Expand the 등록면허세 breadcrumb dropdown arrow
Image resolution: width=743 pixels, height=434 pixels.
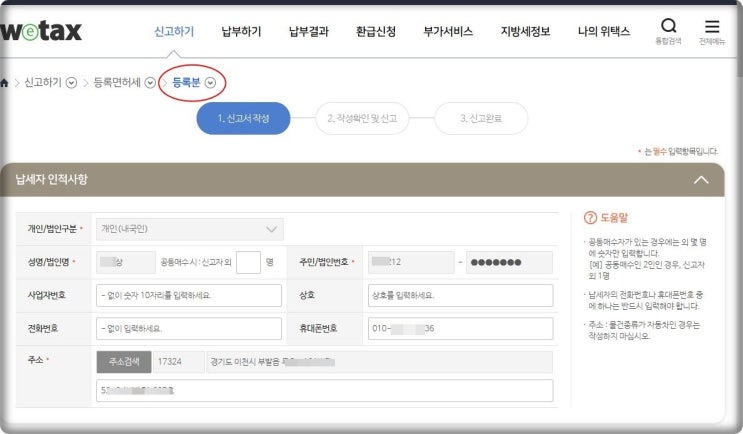[150, 83]
